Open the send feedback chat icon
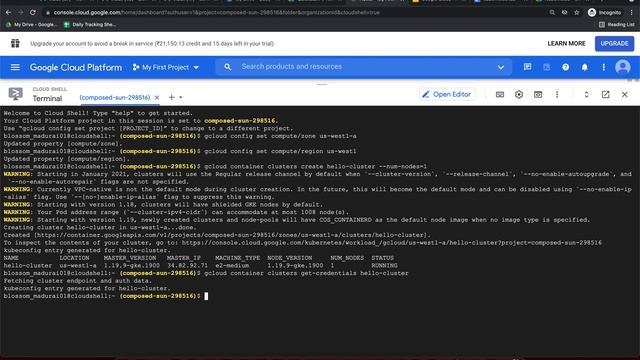 [527, 67]
